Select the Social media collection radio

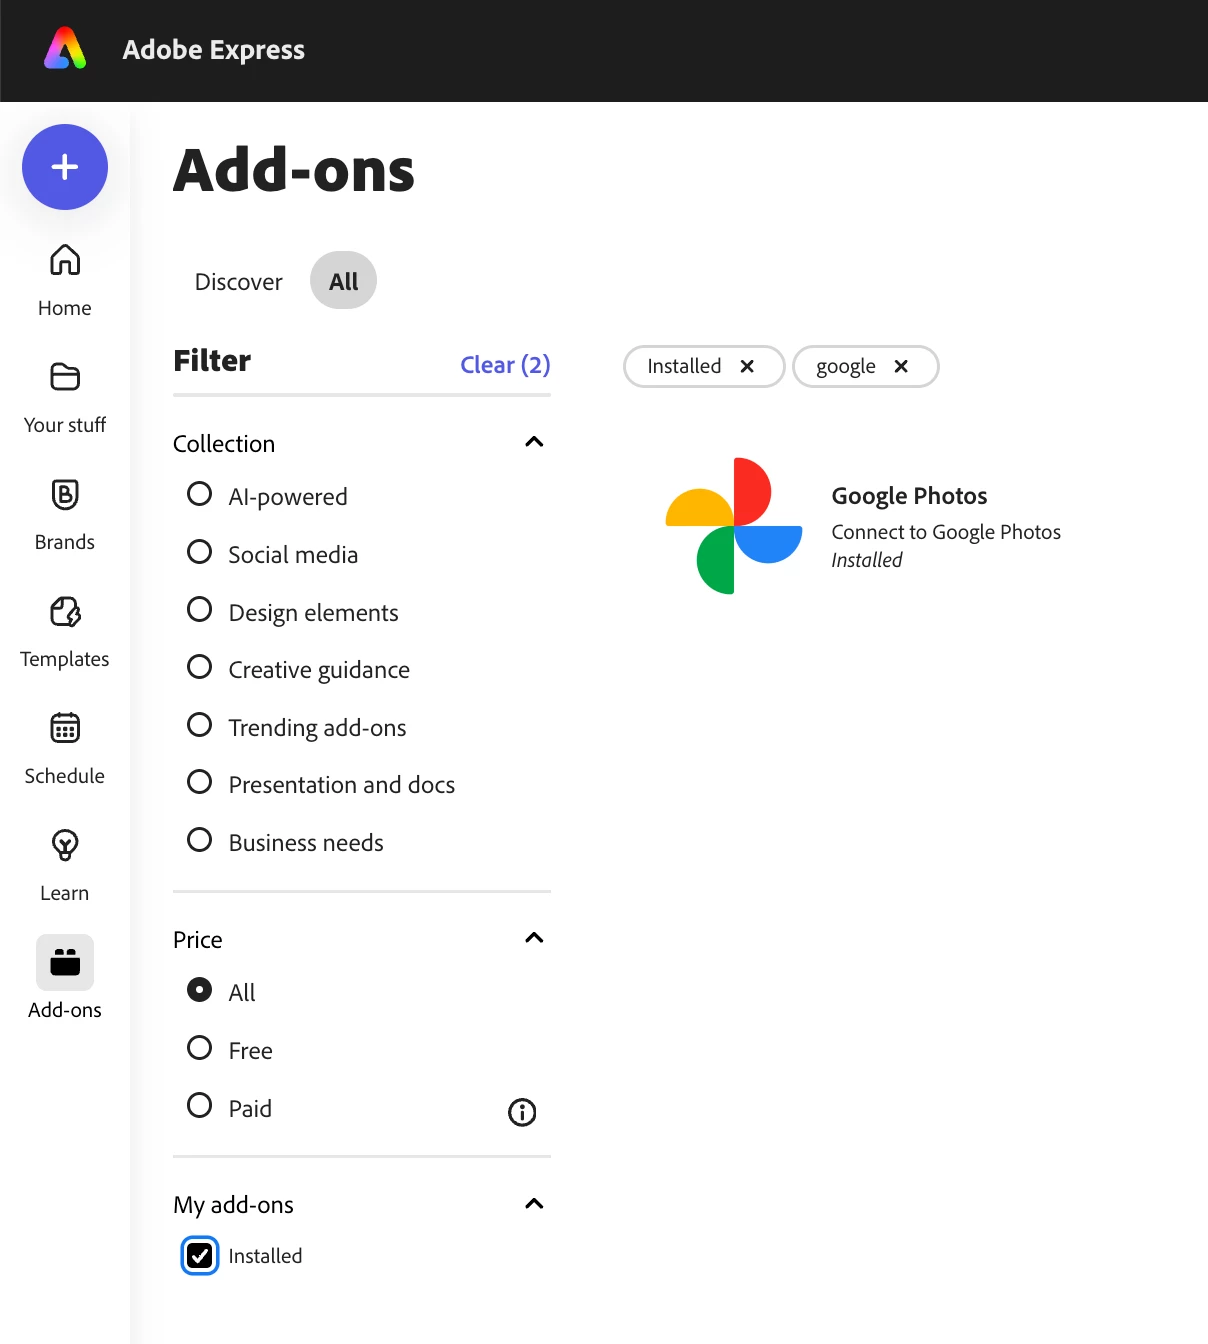coord(200,552)
